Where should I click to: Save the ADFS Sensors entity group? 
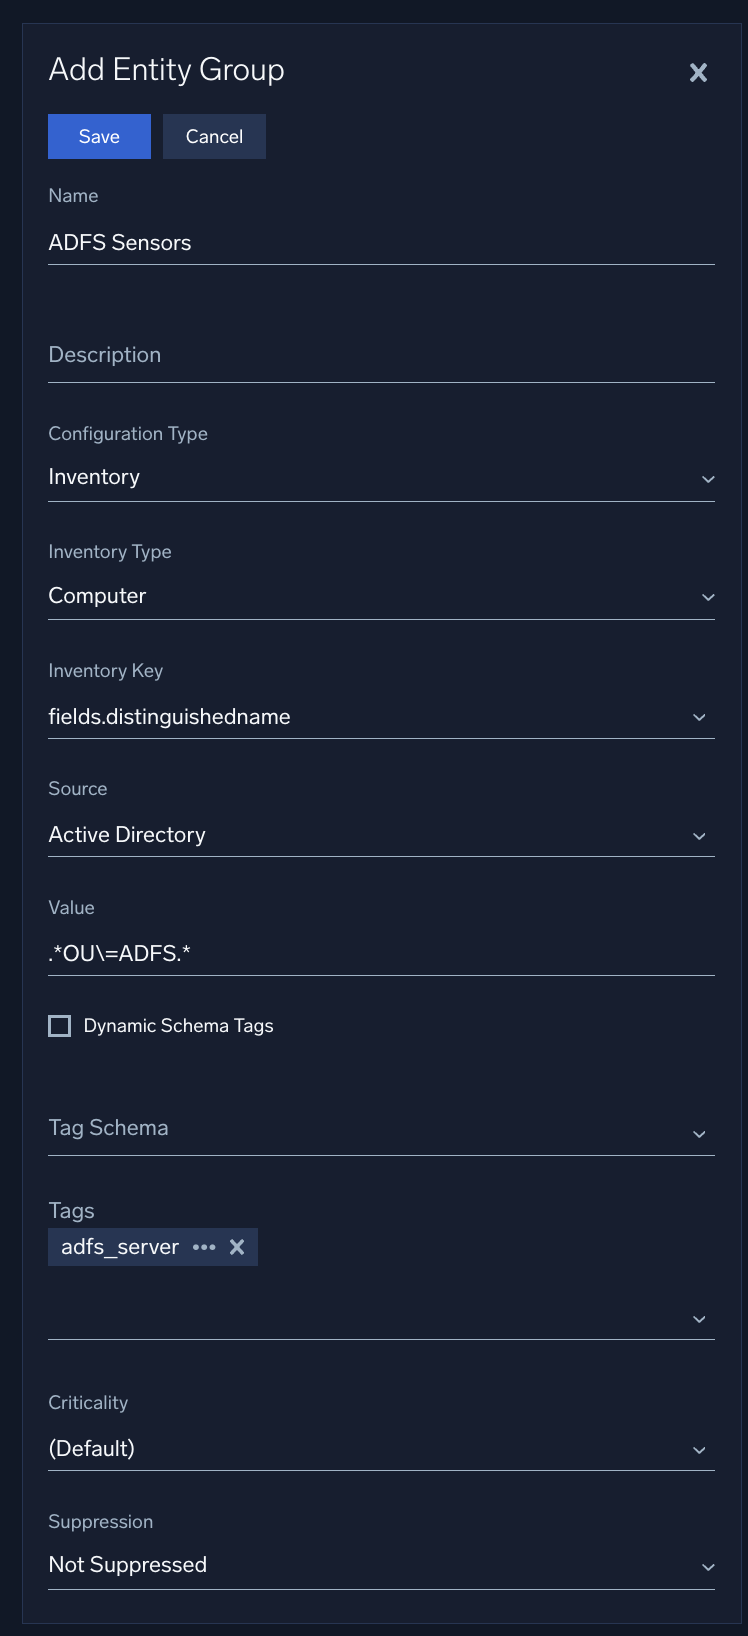(98, 136)
